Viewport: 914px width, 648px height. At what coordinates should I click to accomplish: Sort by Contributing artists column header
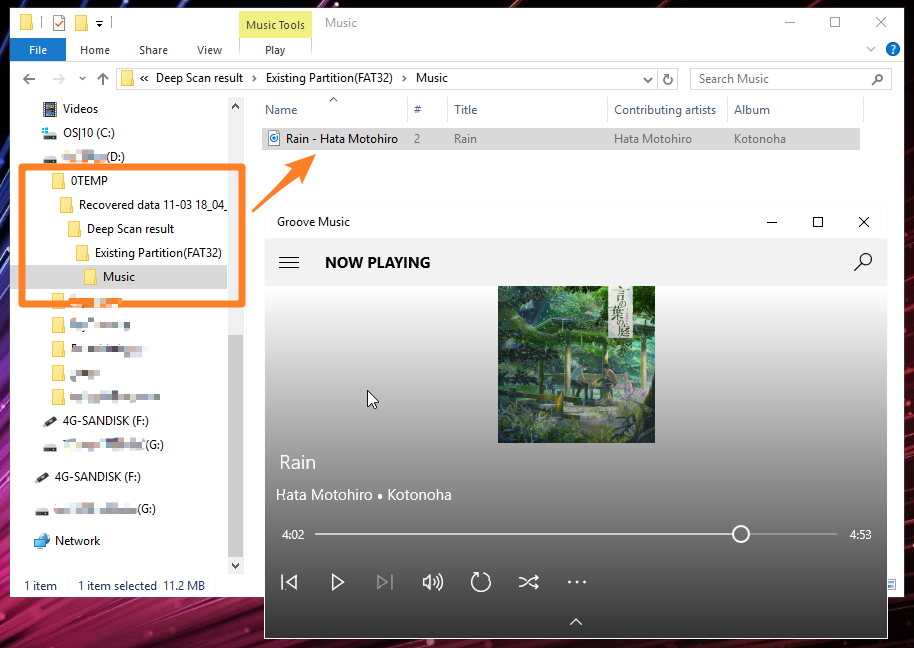[x=665, y=110]
